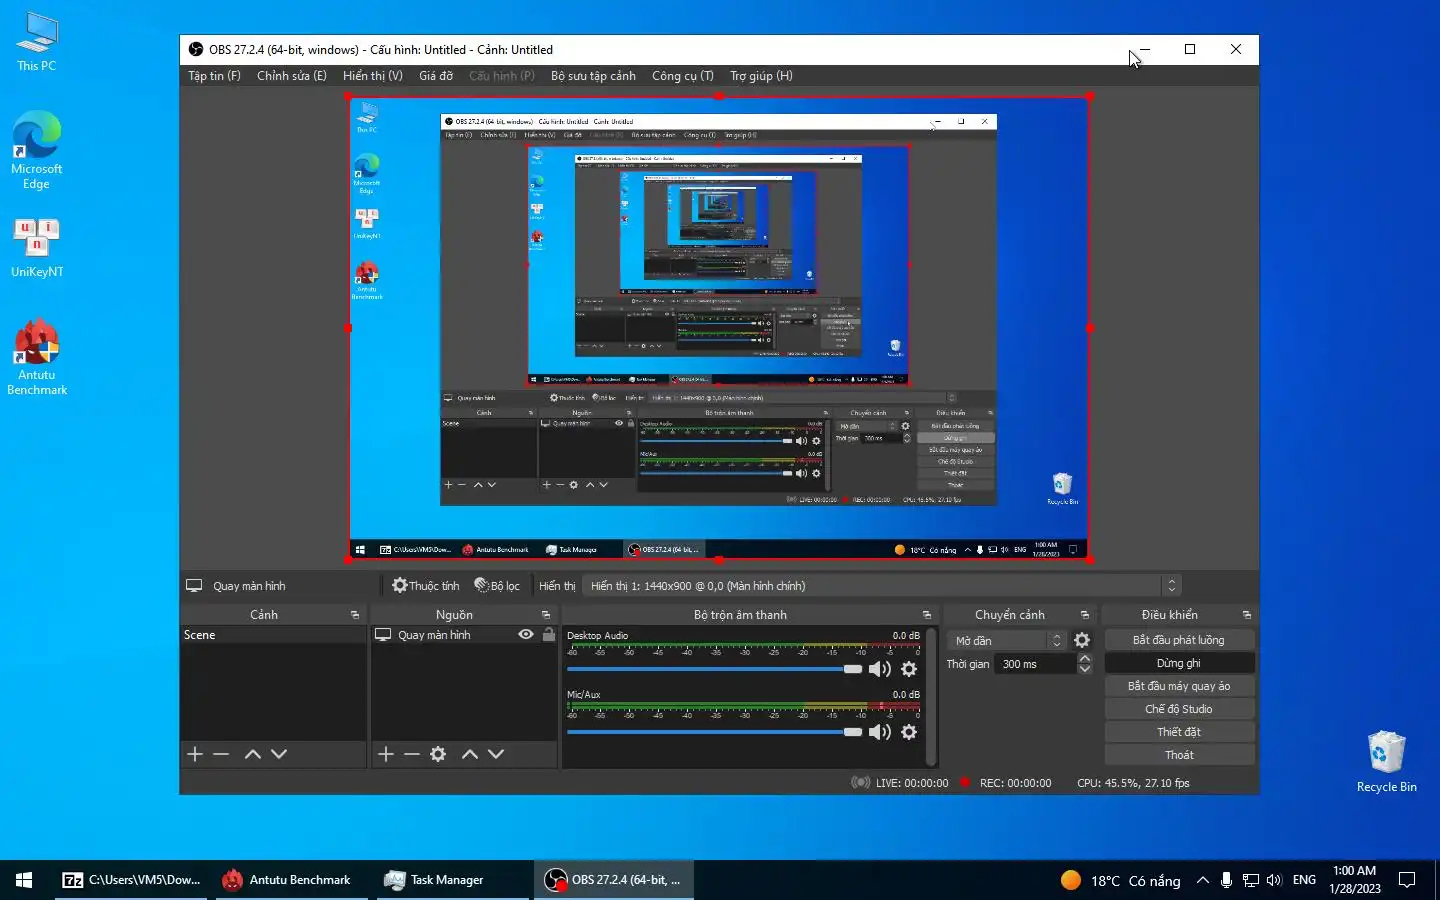The width and height of the screenshot is (1440, 900).
Task: Open the volume icon in system tray
Action: 1274,880
